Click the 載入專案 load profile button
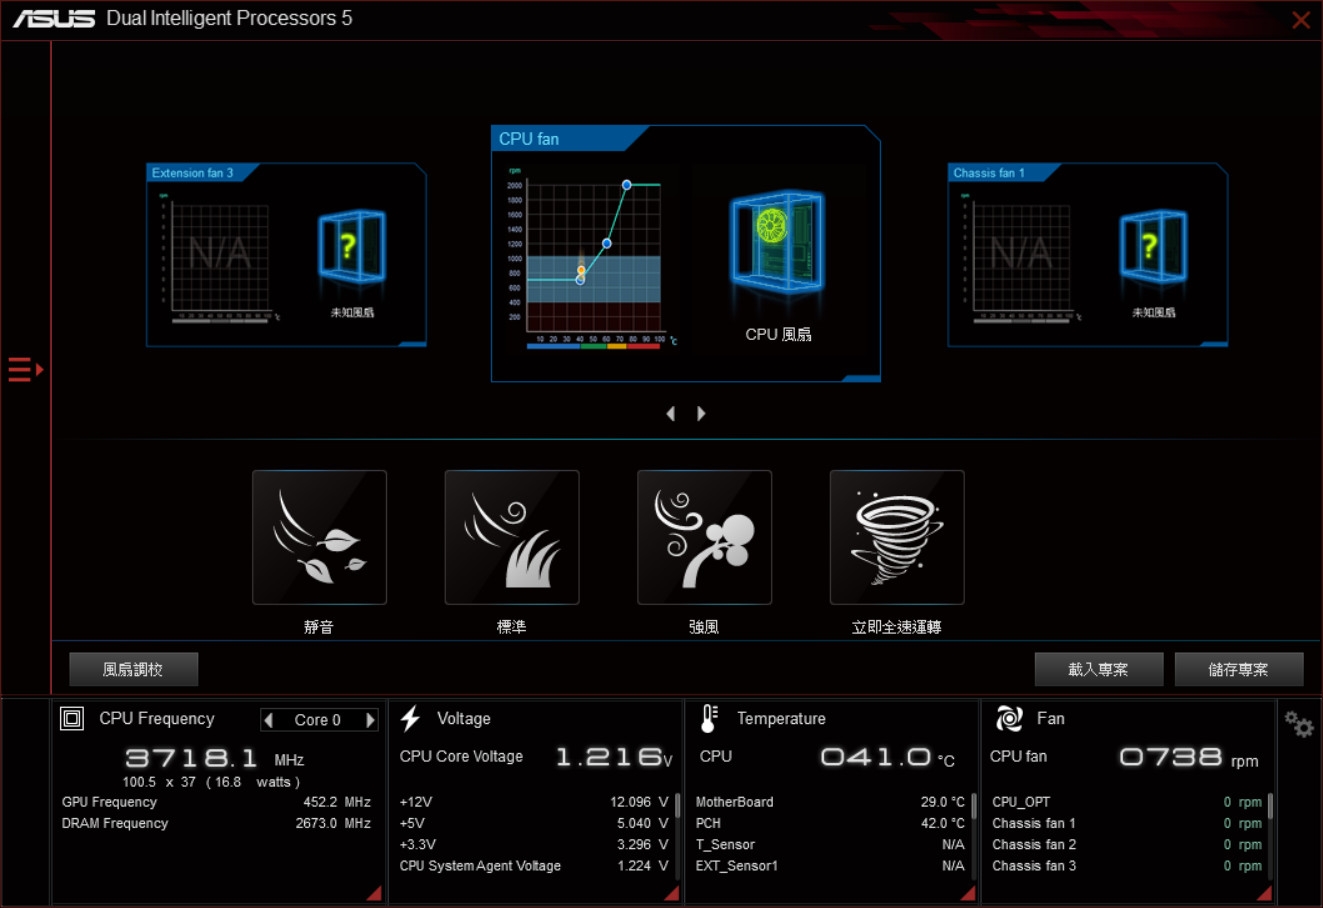 point(1099,669)
